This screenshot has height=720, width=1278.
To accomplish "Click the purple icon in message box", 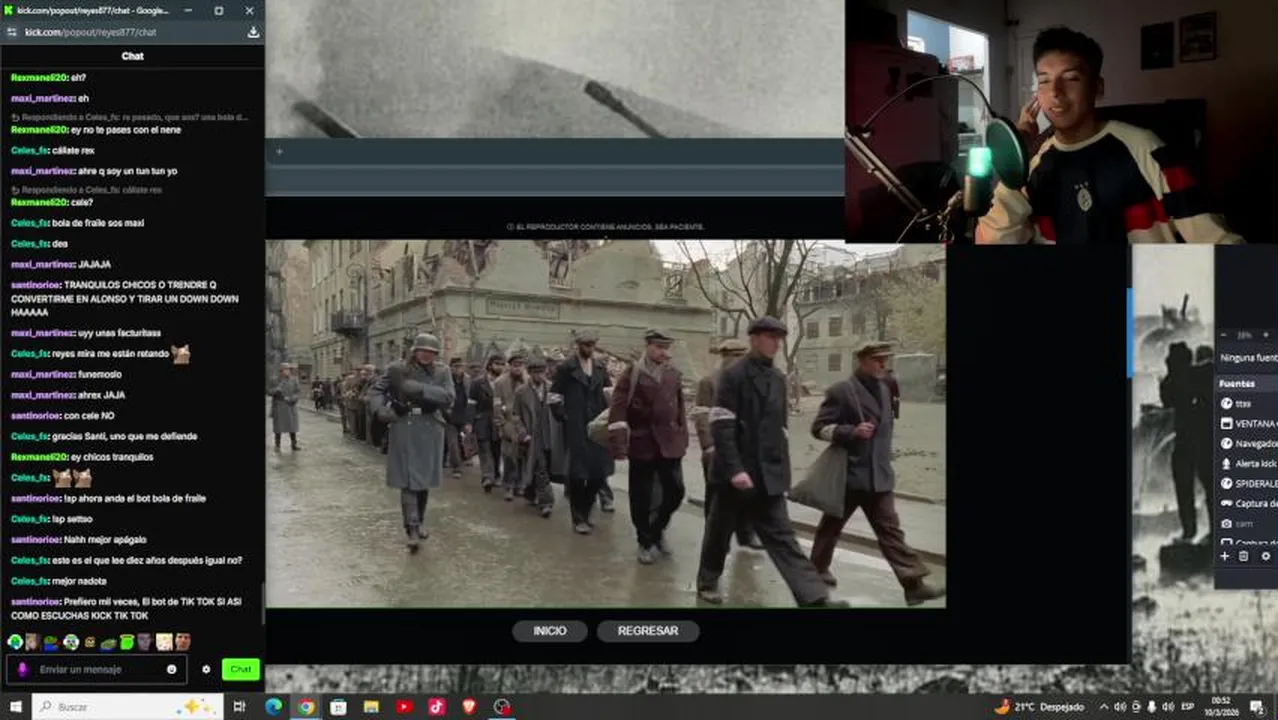I will coord(22,669).
